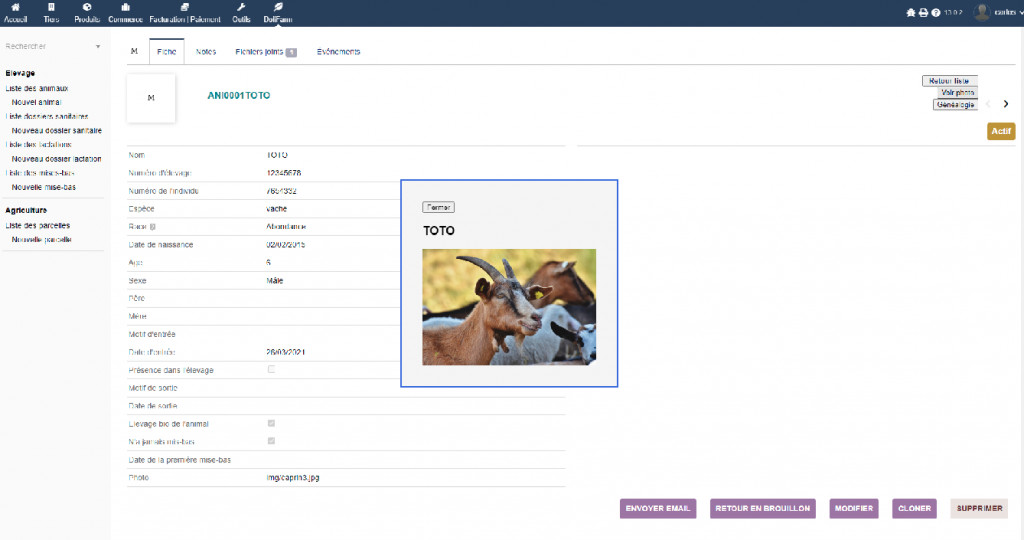Viewport: 1024px width, 540px height.
Task: Click the bug report icon
Action: coord(911,12)
